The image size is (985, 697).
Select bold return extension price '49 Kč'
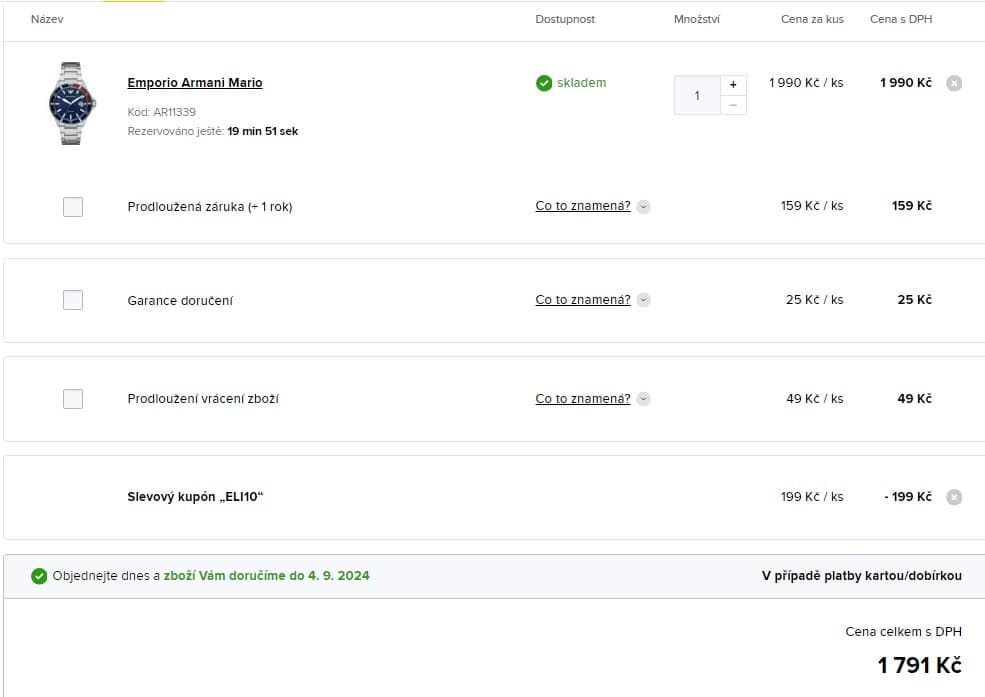coord(915,399)
